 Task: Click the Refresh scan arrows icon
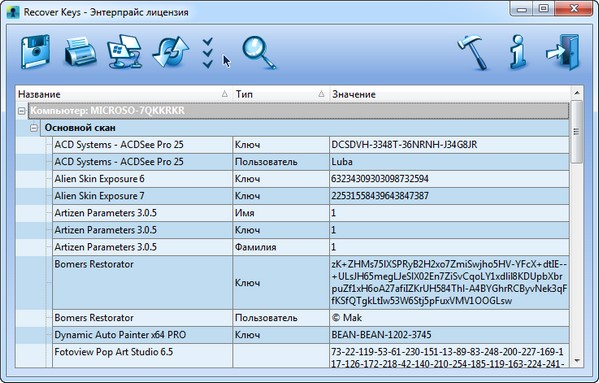click(x=171, y=52)
